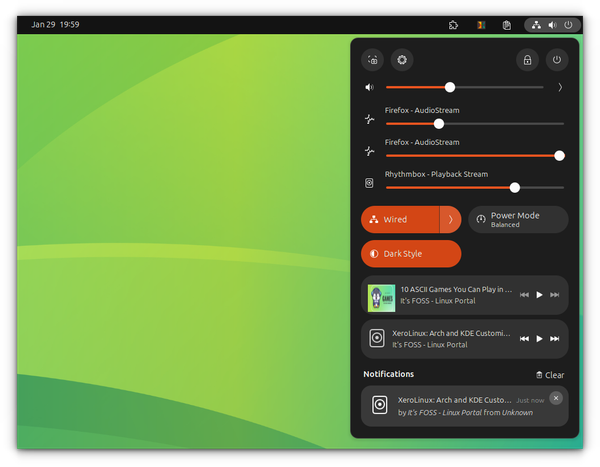
Task: Play the 10 ASCII Games track
Action: pyautogui.click(x=539, y=295)
